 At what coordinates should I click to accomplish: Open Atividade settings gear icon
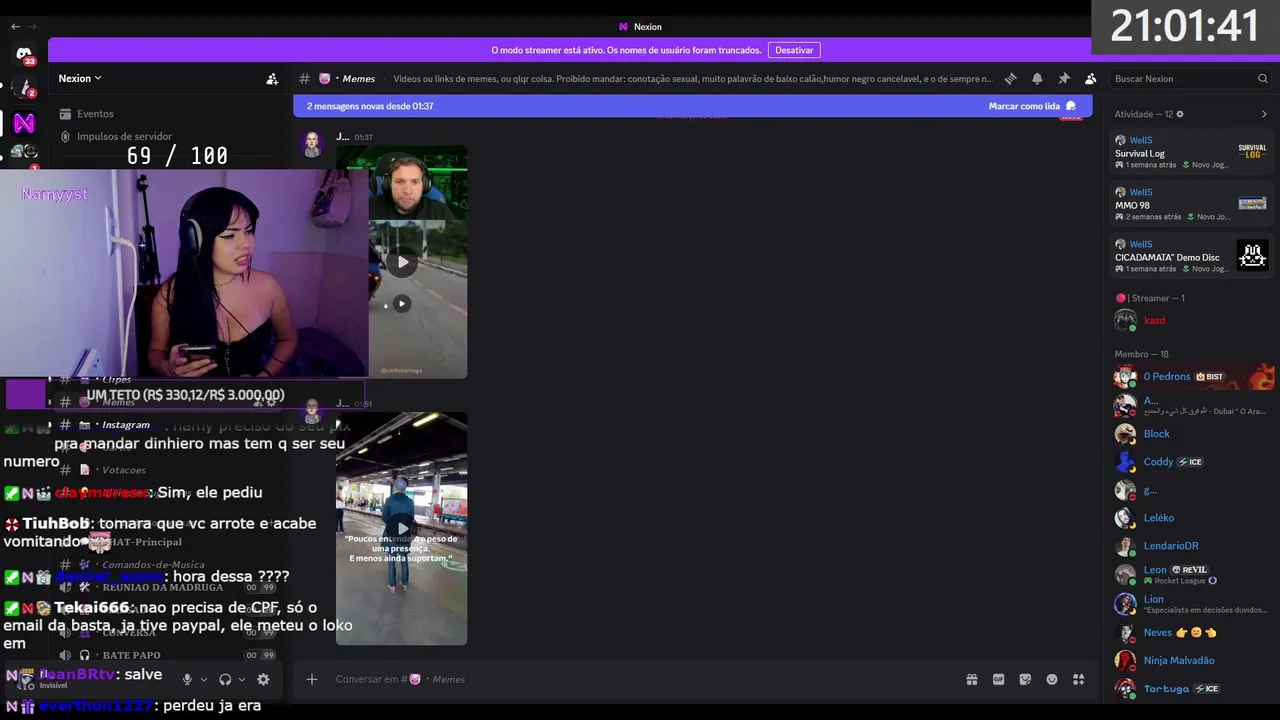(1180, 114)
